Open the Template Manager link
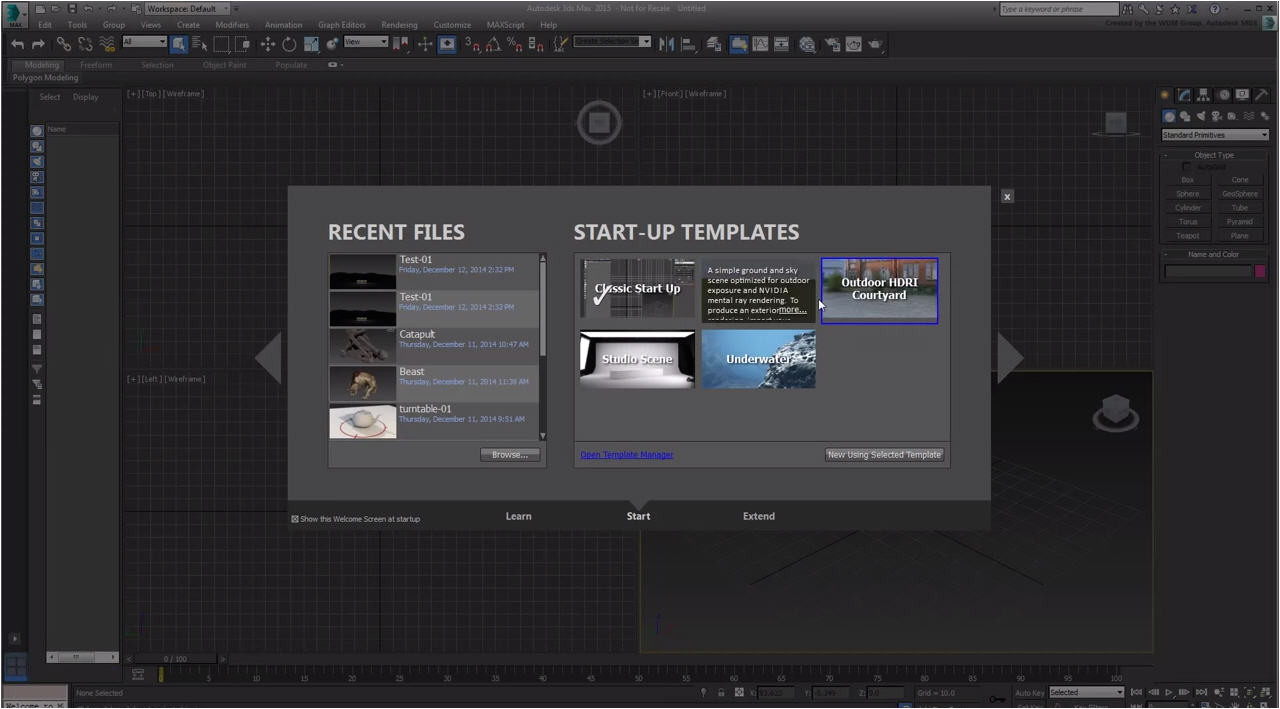The width and height of the screenshot is (1280, 709). pyautogui.click(x=626, y=455)
